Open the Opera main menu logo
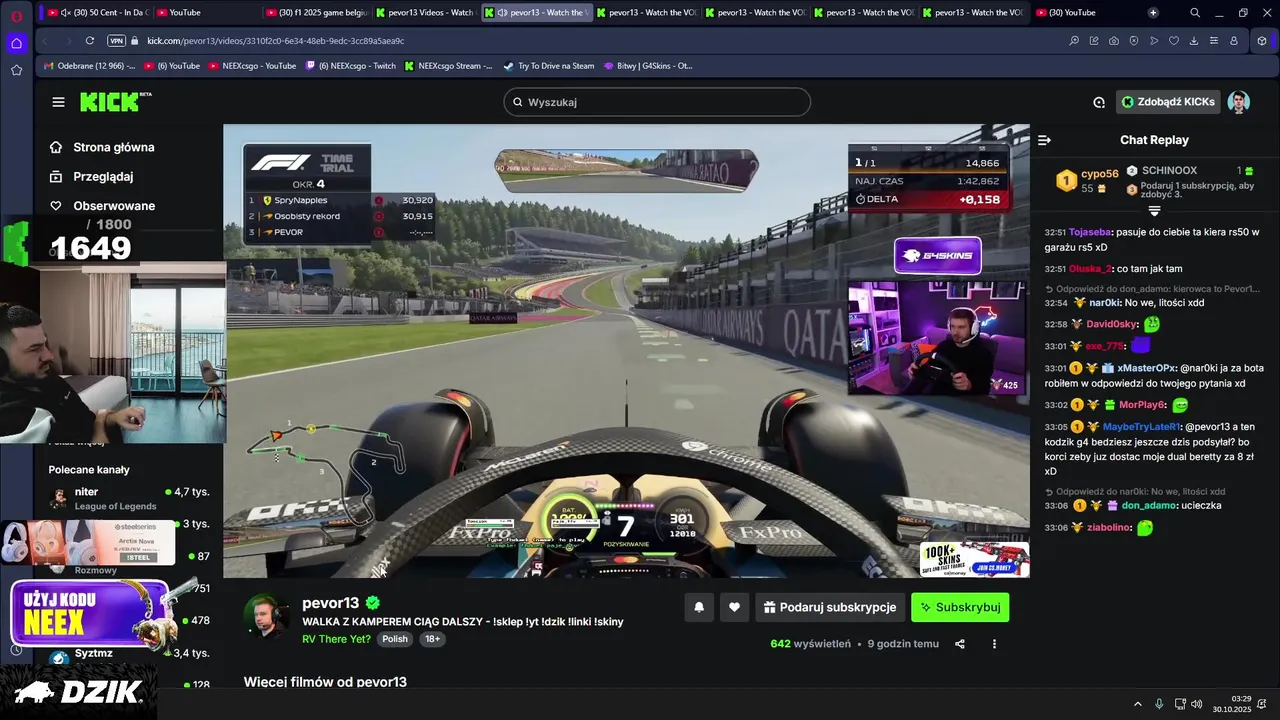Image resolution: width=1280 pixels, height=720 pixels. (16, 17)
